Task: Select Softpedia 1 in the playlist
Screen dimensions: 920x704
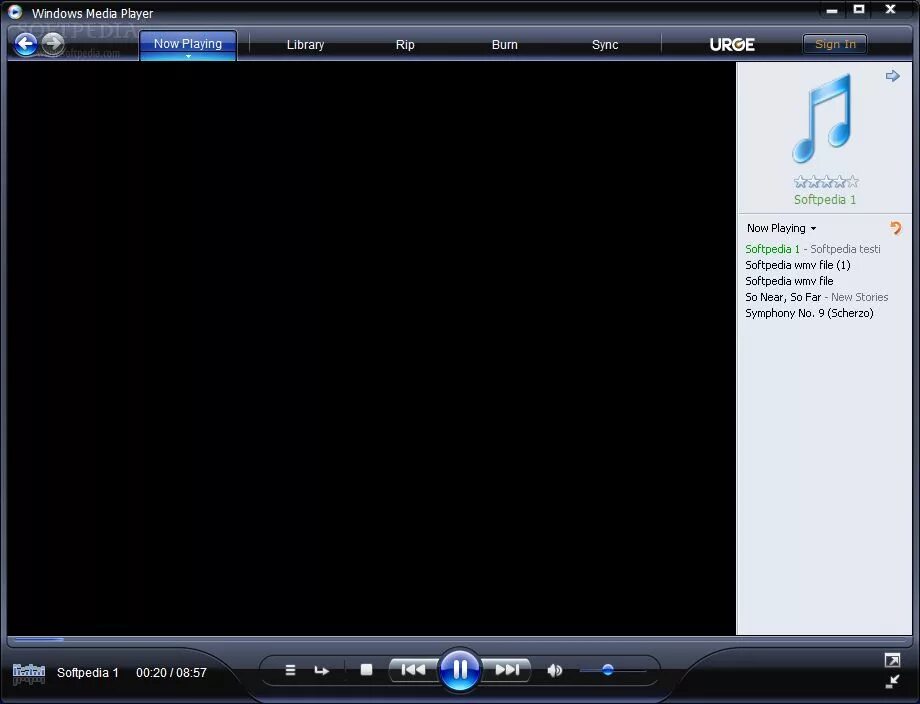Action: [x=813, y=249]
